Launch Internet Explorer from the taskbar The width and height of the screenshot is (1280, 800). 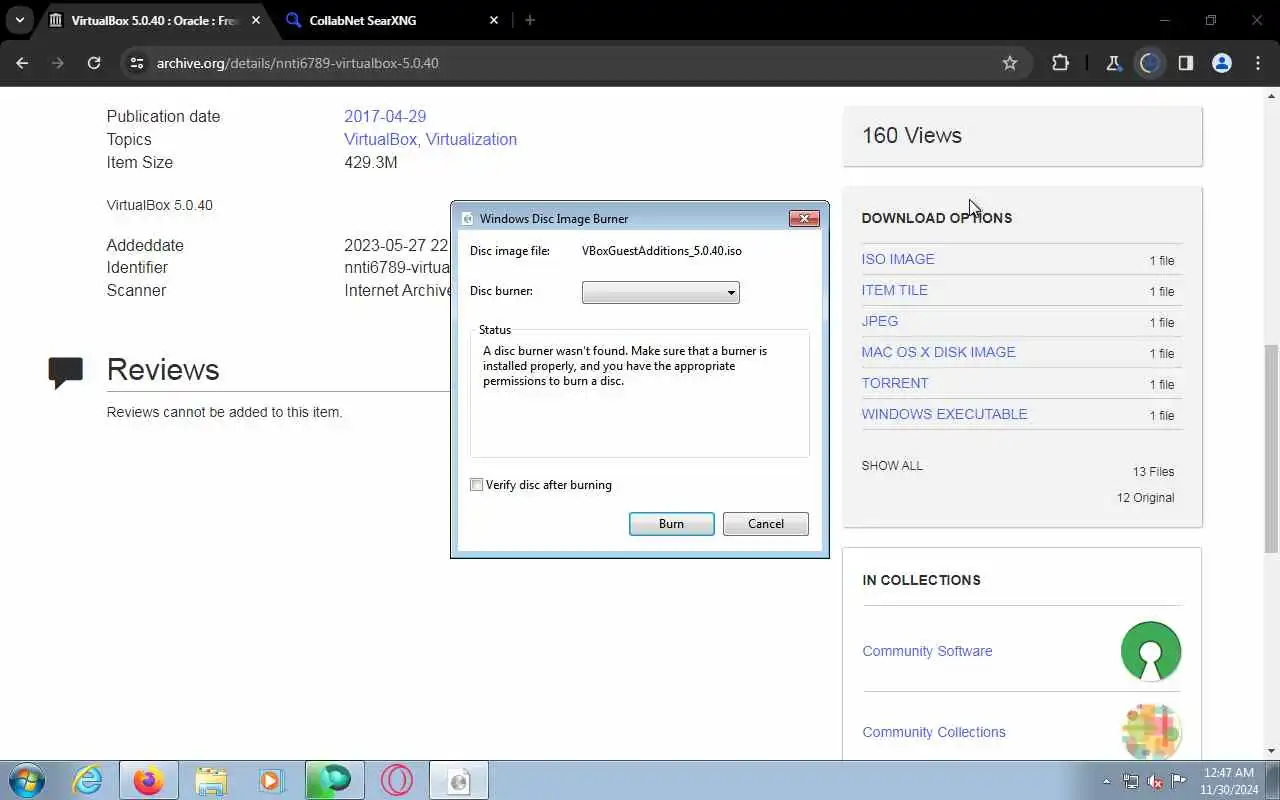tap(88, 780)
